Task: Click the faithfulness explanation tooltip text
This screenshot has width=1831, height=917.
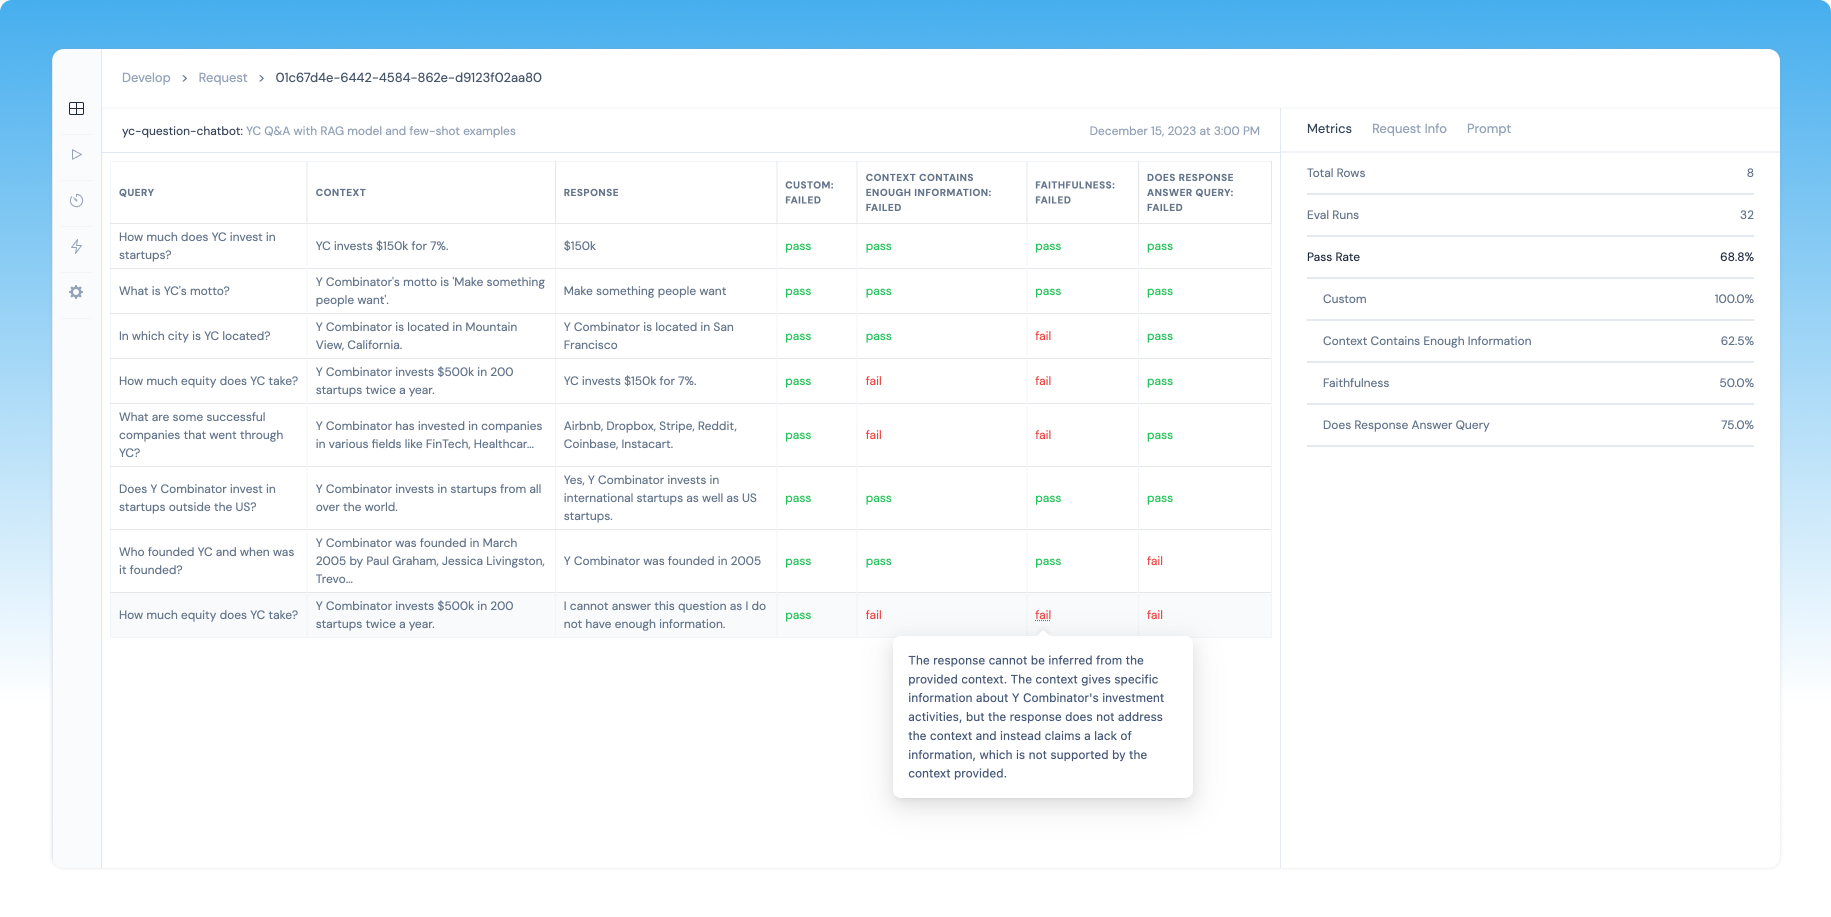Action: coord(1042,717)
